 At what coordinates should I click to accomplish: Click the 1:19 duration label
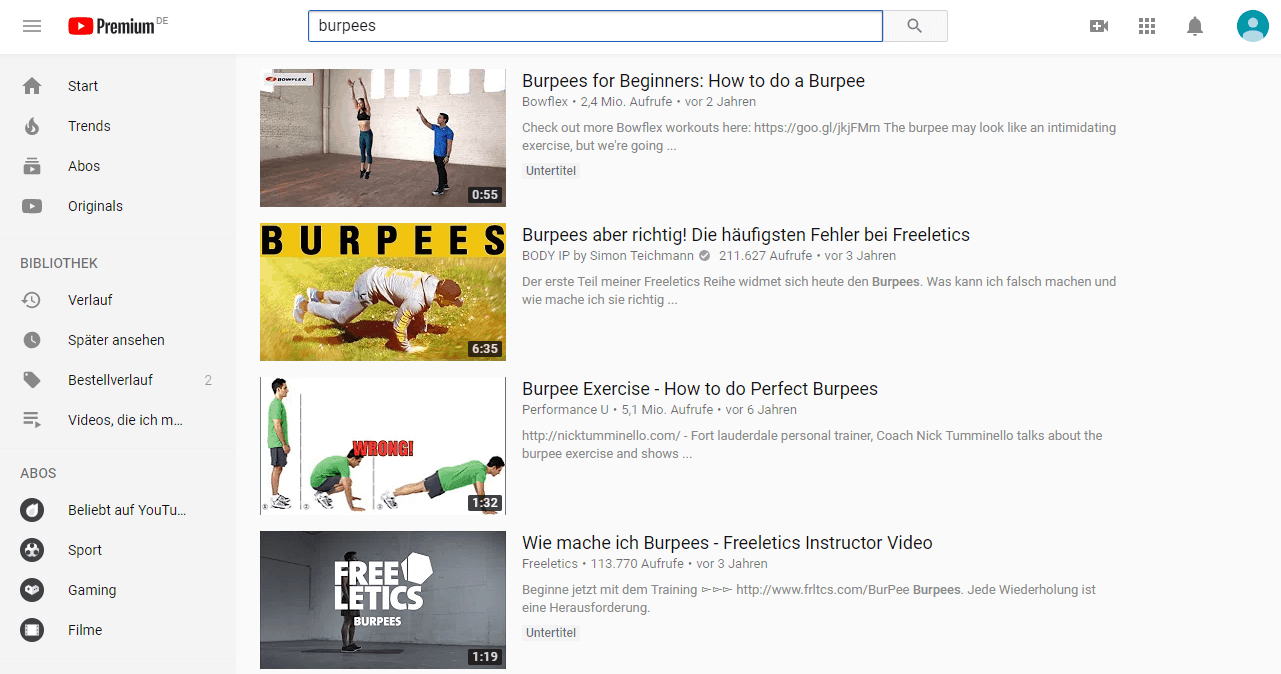485,657
